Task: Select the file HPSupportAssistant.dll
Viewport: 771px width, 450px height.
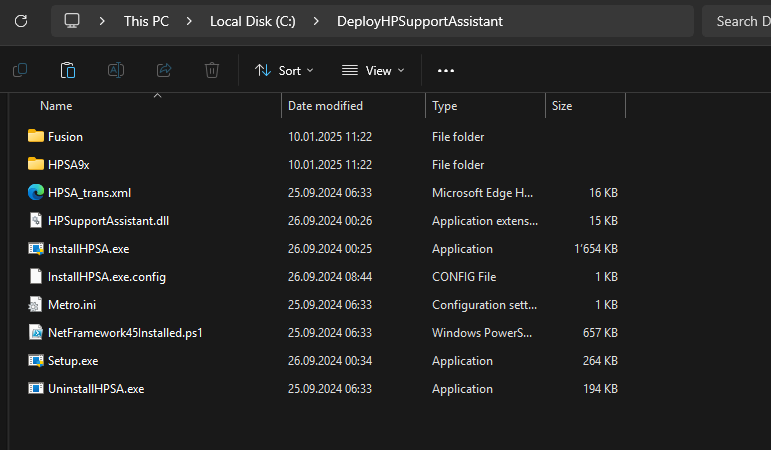Action: tap(108, 221)
